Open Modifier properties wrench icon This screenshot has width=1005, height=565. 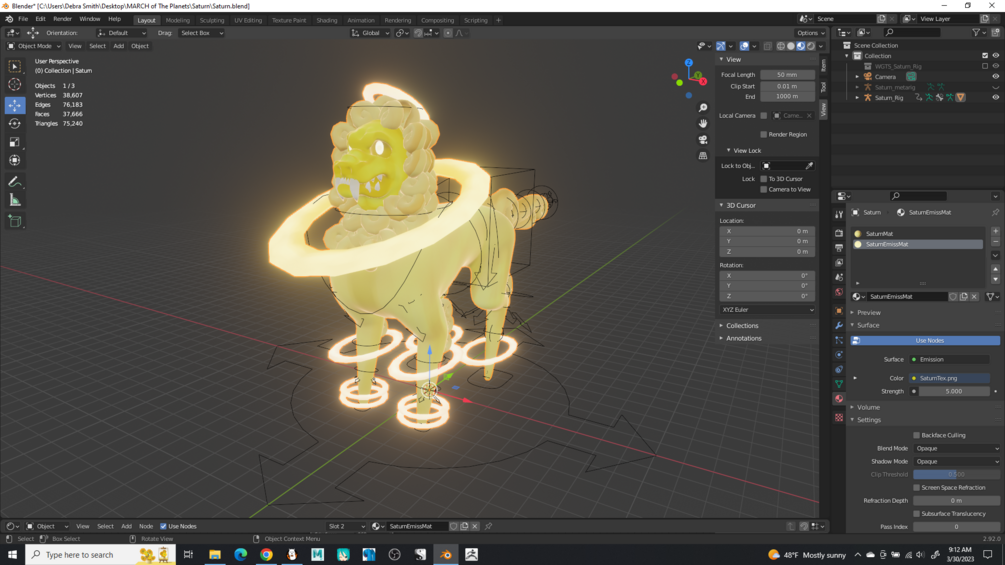(x=839, y=325)
